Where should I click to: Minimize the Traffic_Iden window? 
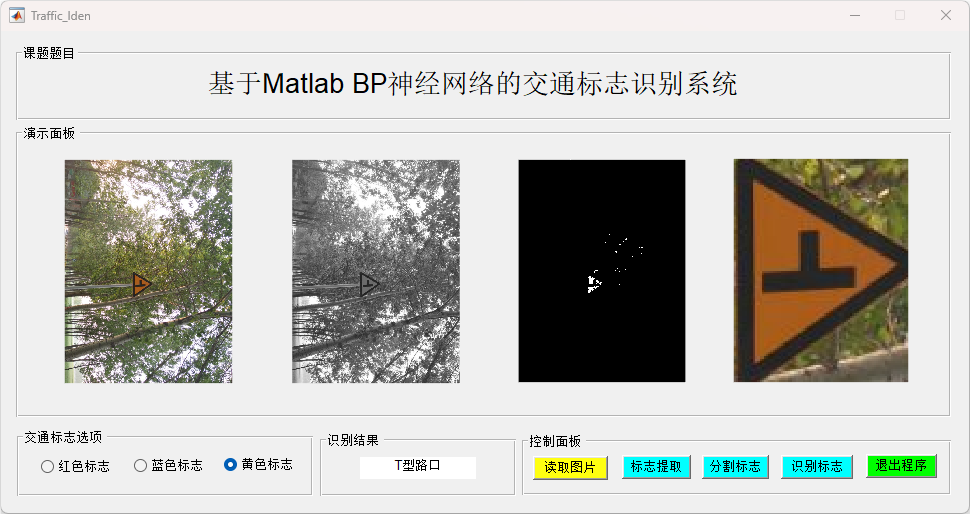855,15
